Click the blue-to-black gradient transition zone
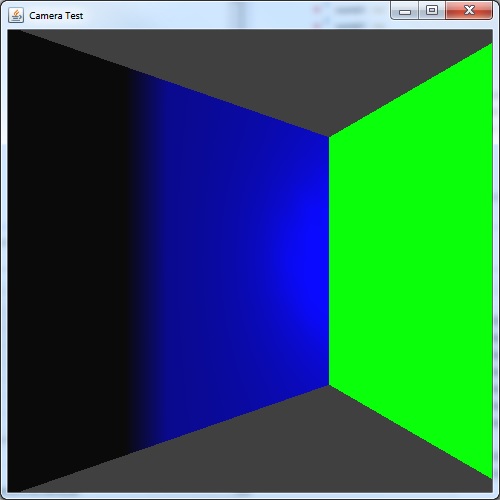 pos(143,260)
